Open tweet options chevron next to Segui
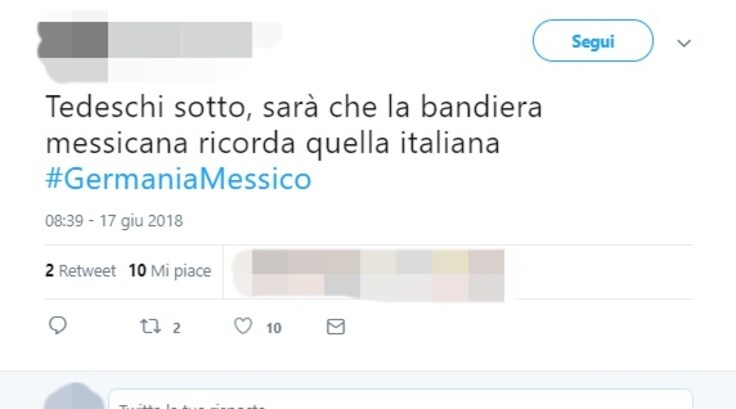 pos(684,43)
